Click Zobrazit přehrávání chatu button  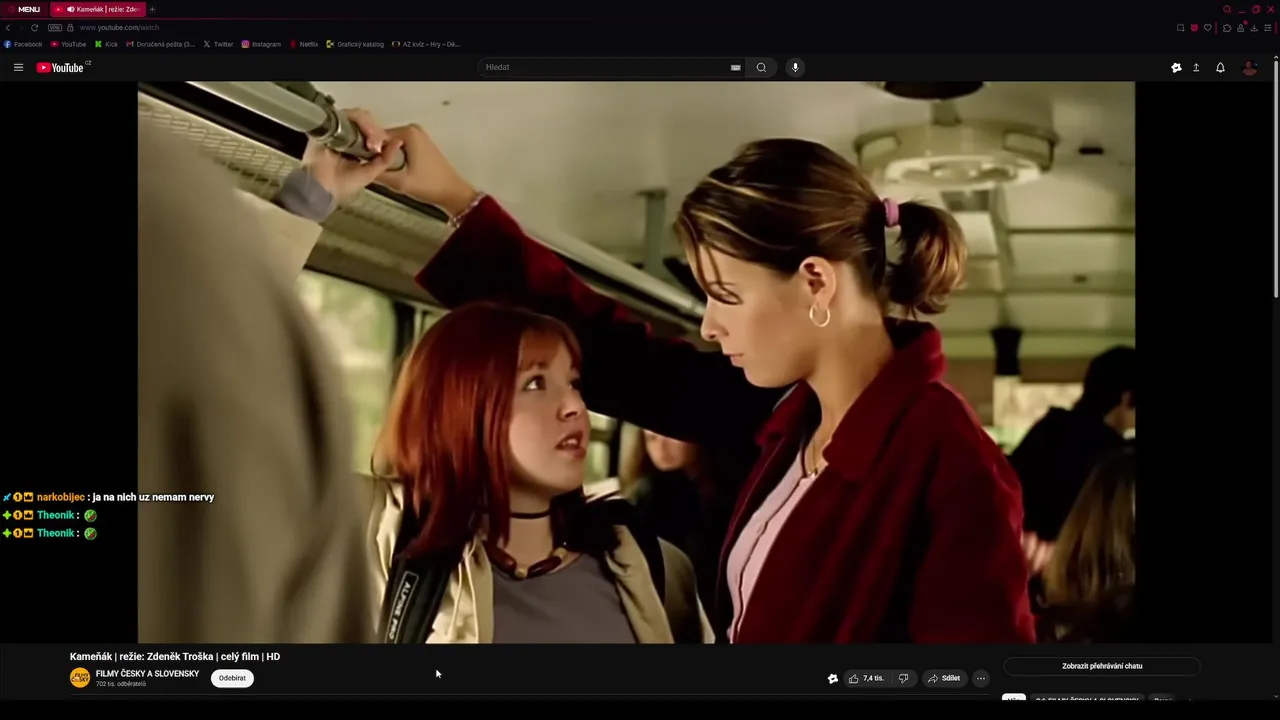pos(1102,666)
